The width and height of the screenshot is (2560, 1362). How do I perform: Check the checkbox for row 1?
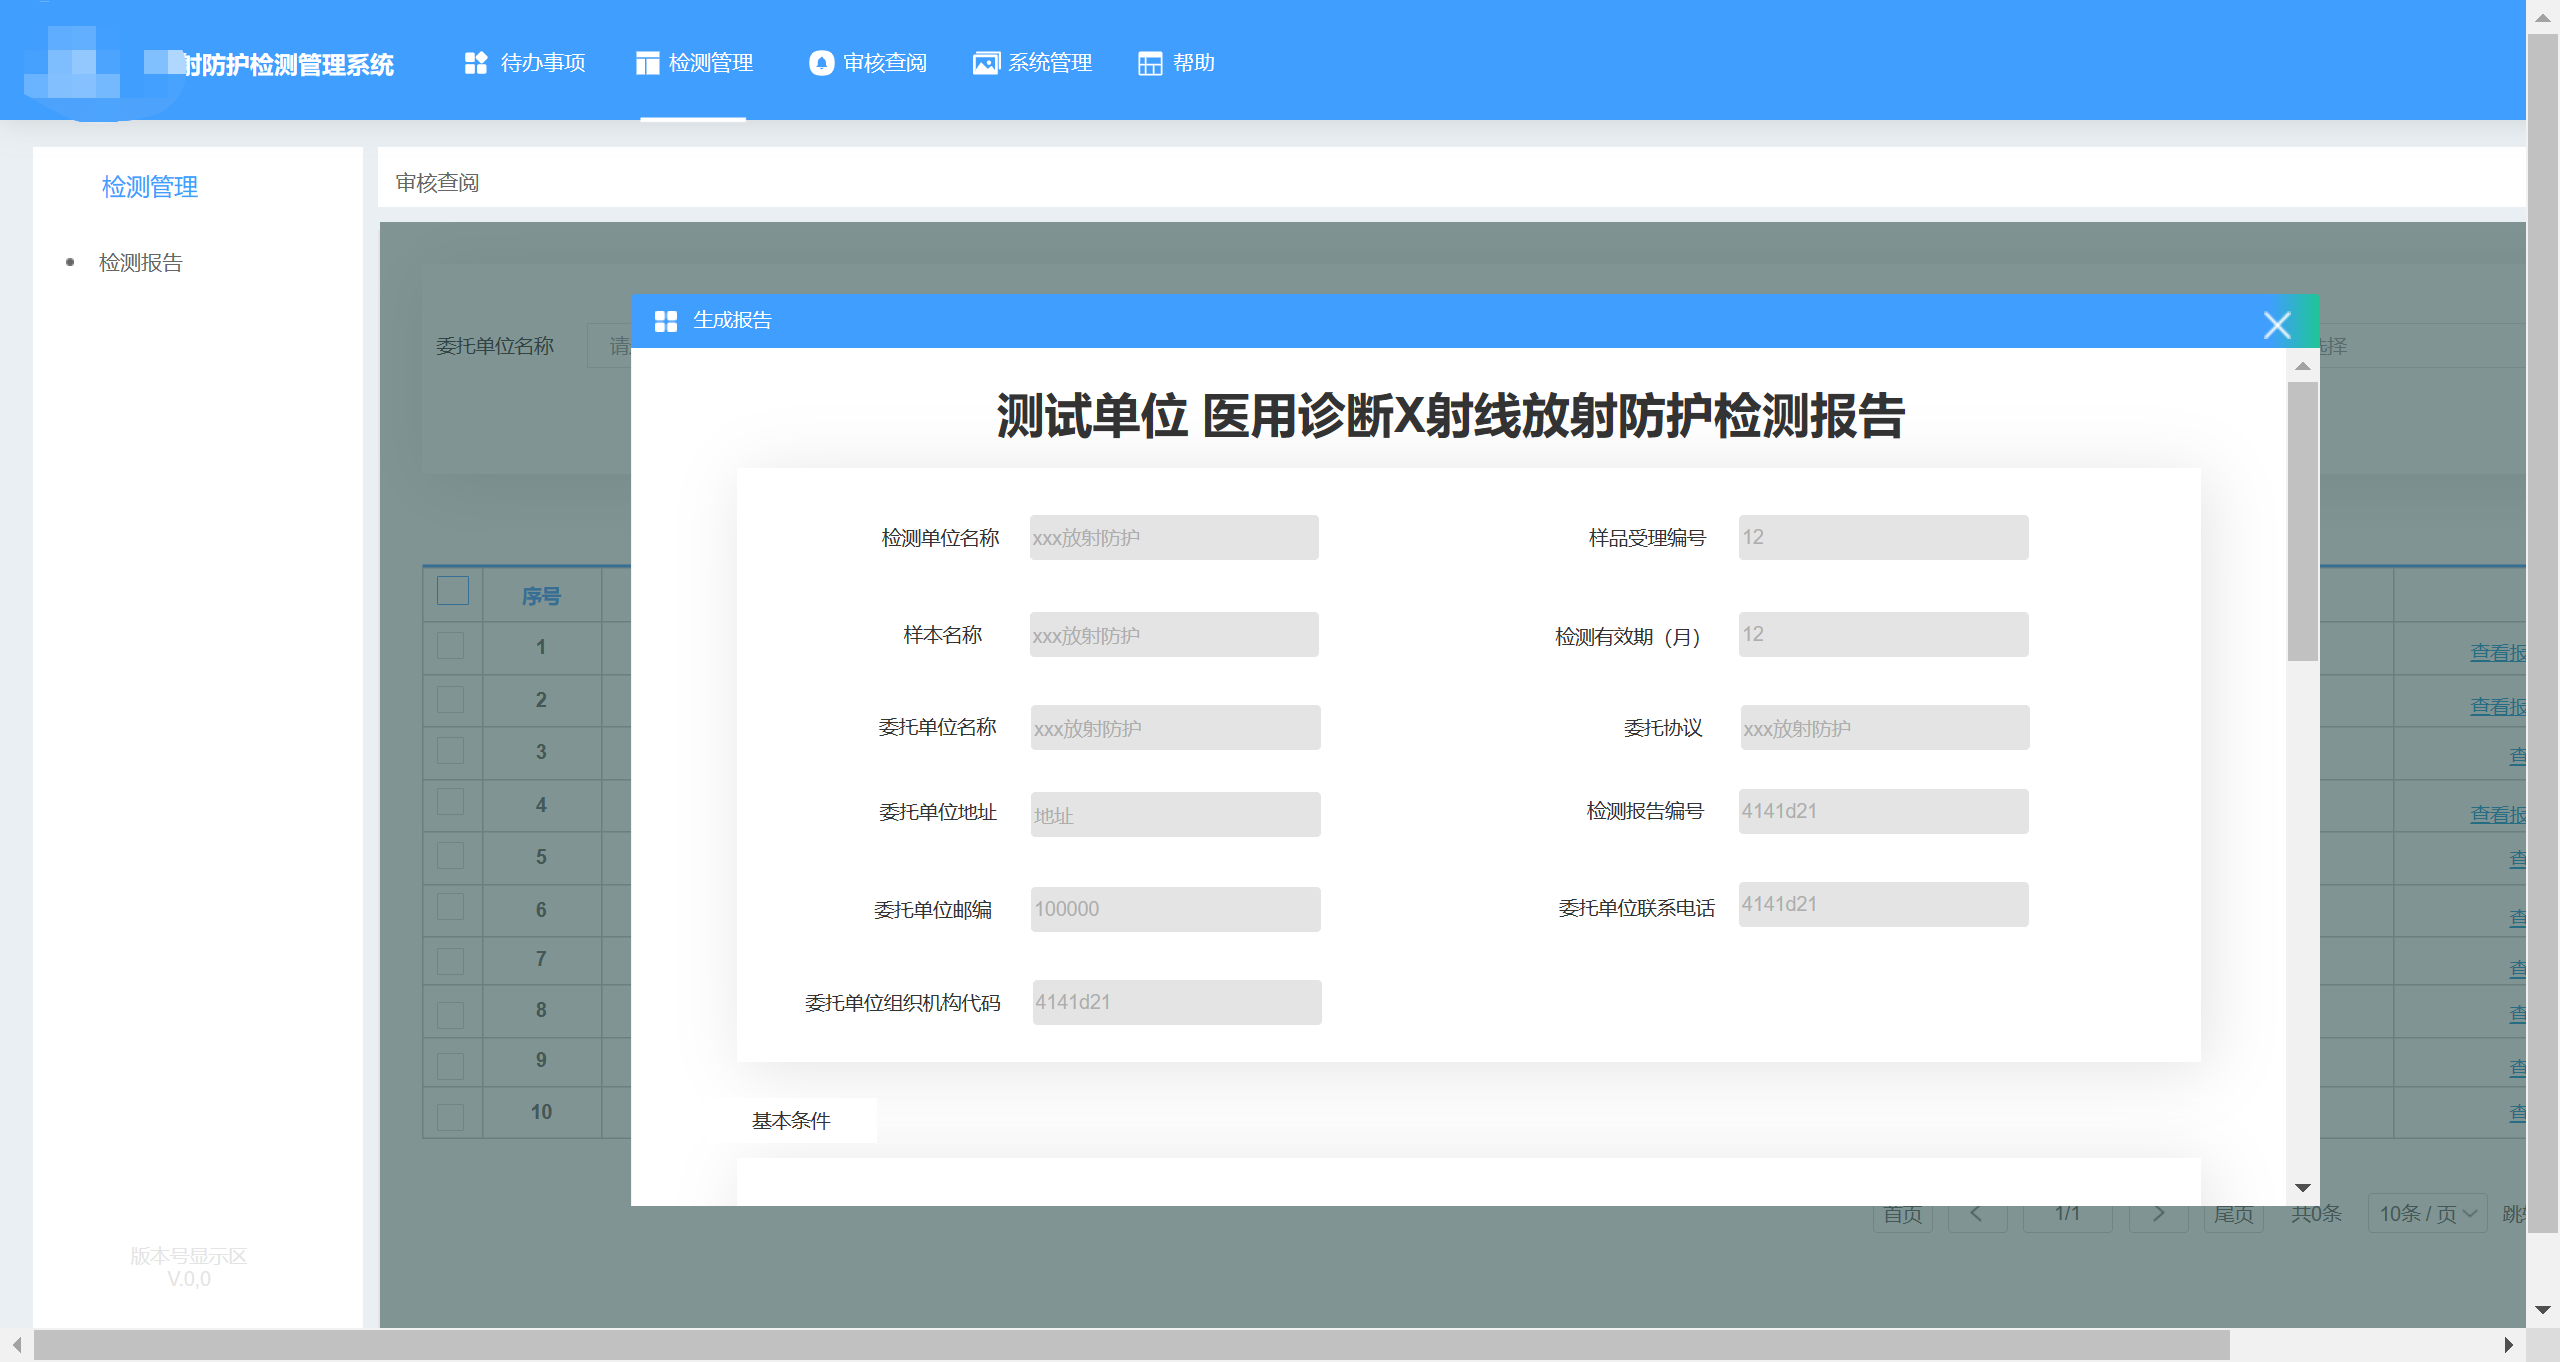451,646
